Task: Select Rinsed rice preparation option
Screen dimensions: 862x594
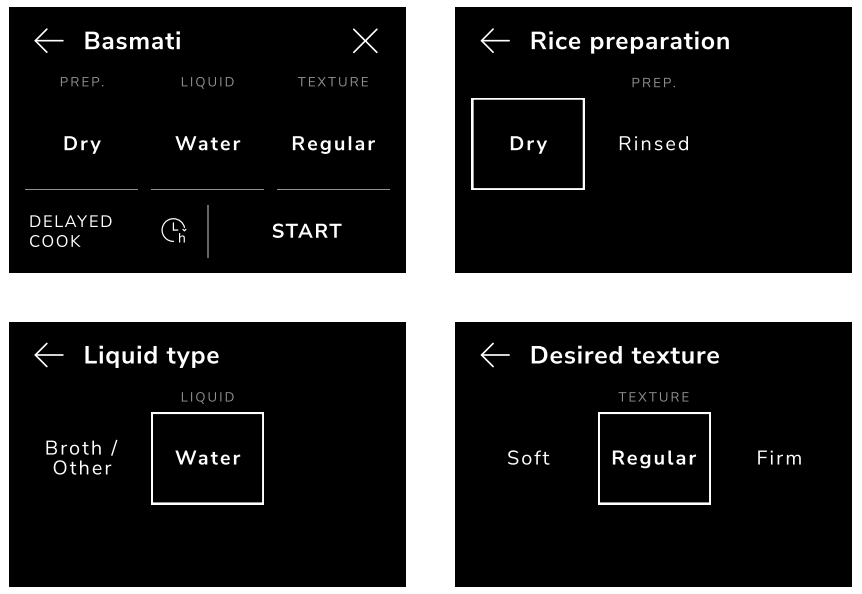Action: [x=654, y=144]
